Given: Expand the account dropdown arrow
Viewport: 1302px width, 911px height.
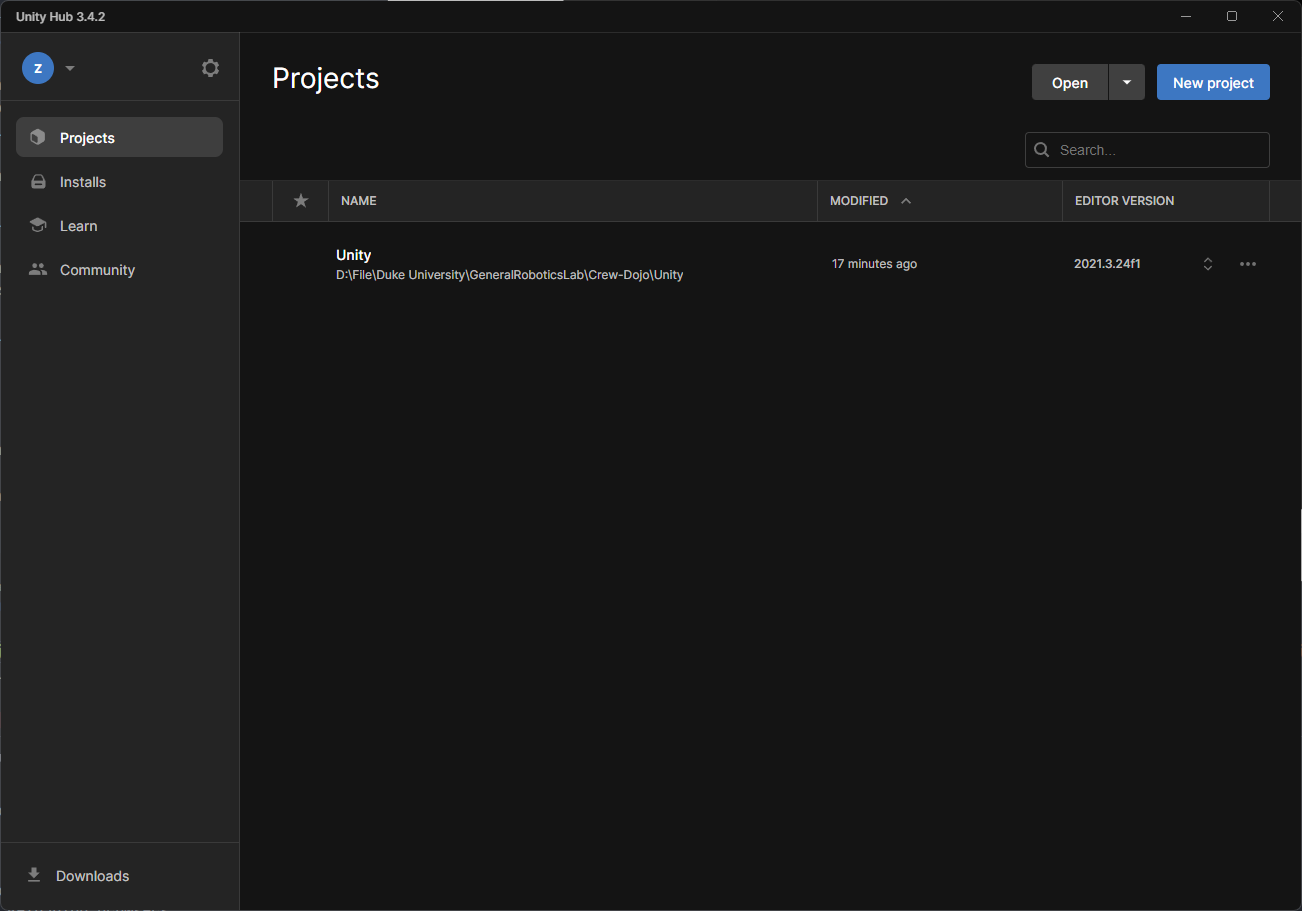Looking at the screenshot, I should (70, 69).
